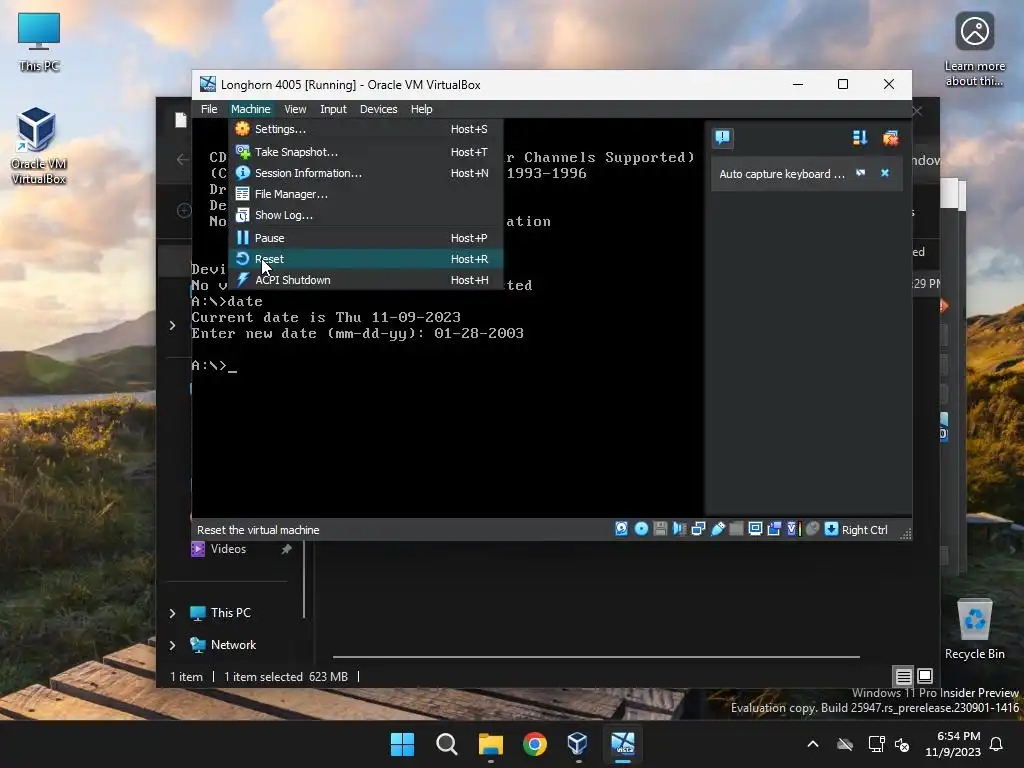Viewport: 1024px width, 768px height.
Task: Click the pin icon beside Videos
Action: [x=286, y=549]
